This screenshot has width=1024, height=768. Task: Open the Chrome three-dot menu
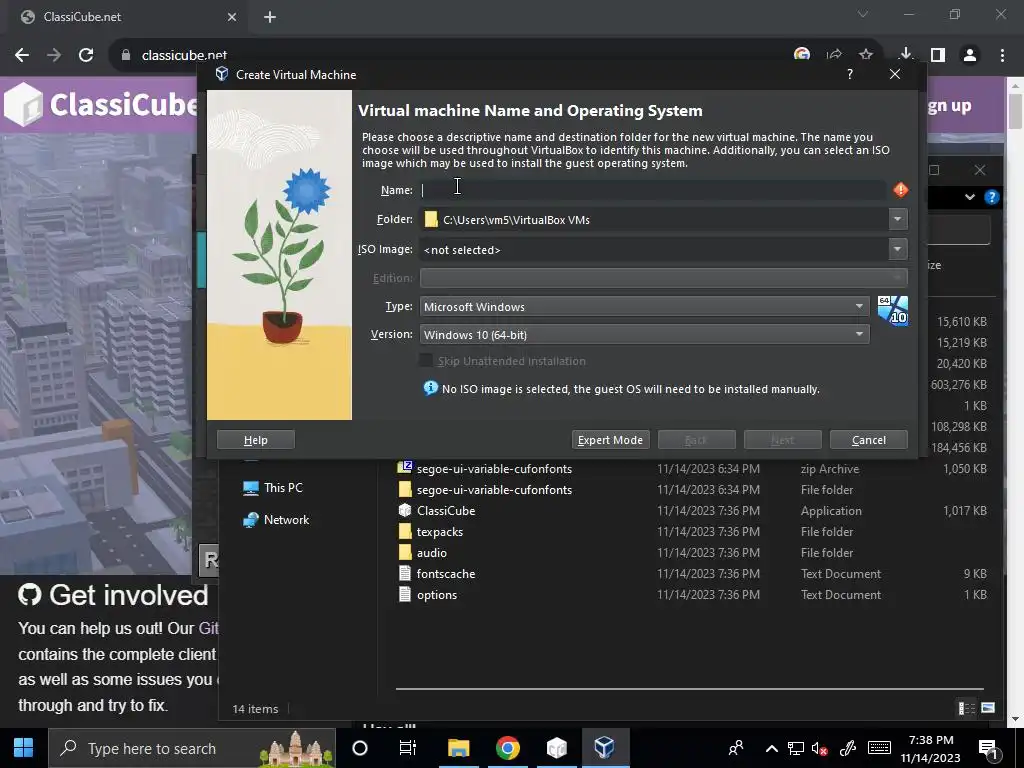click(1002, 56)
